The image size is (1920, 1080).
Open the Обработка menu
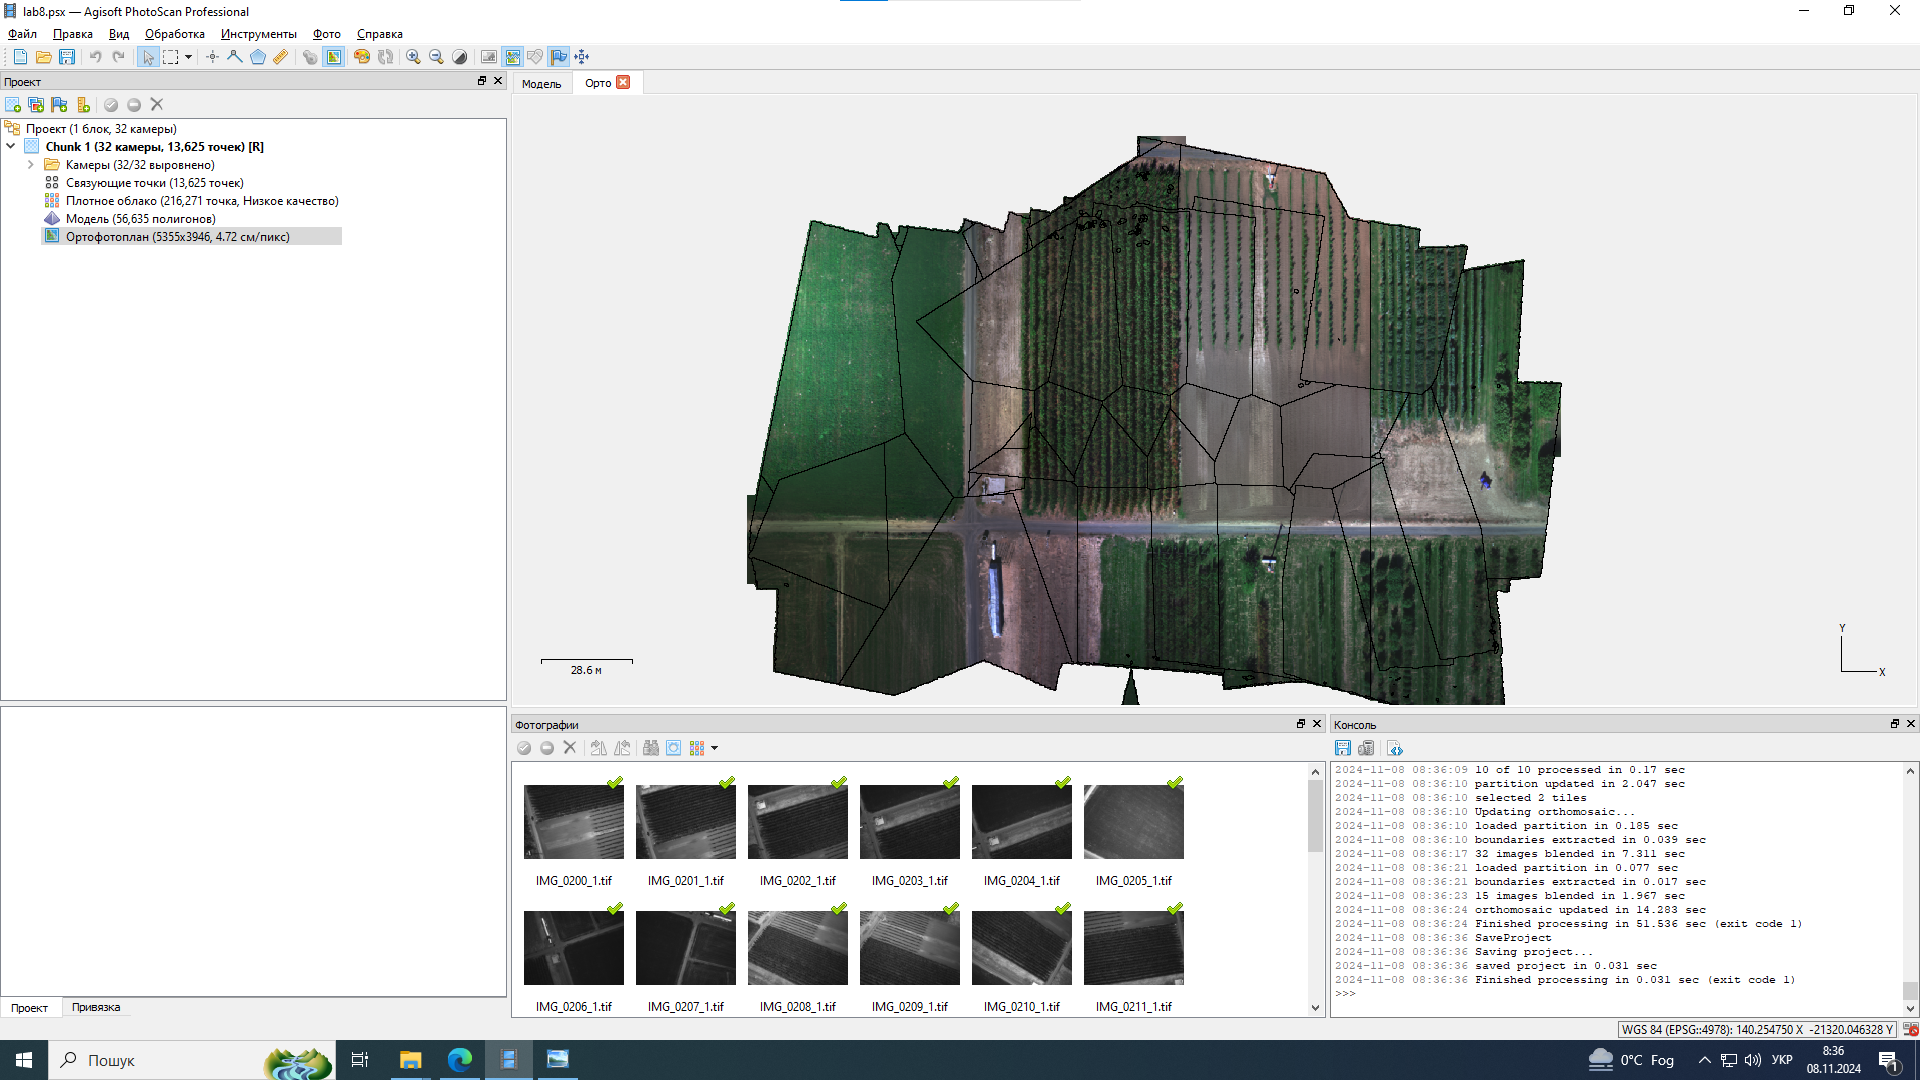pyautogui.click(x=174, y=34)
